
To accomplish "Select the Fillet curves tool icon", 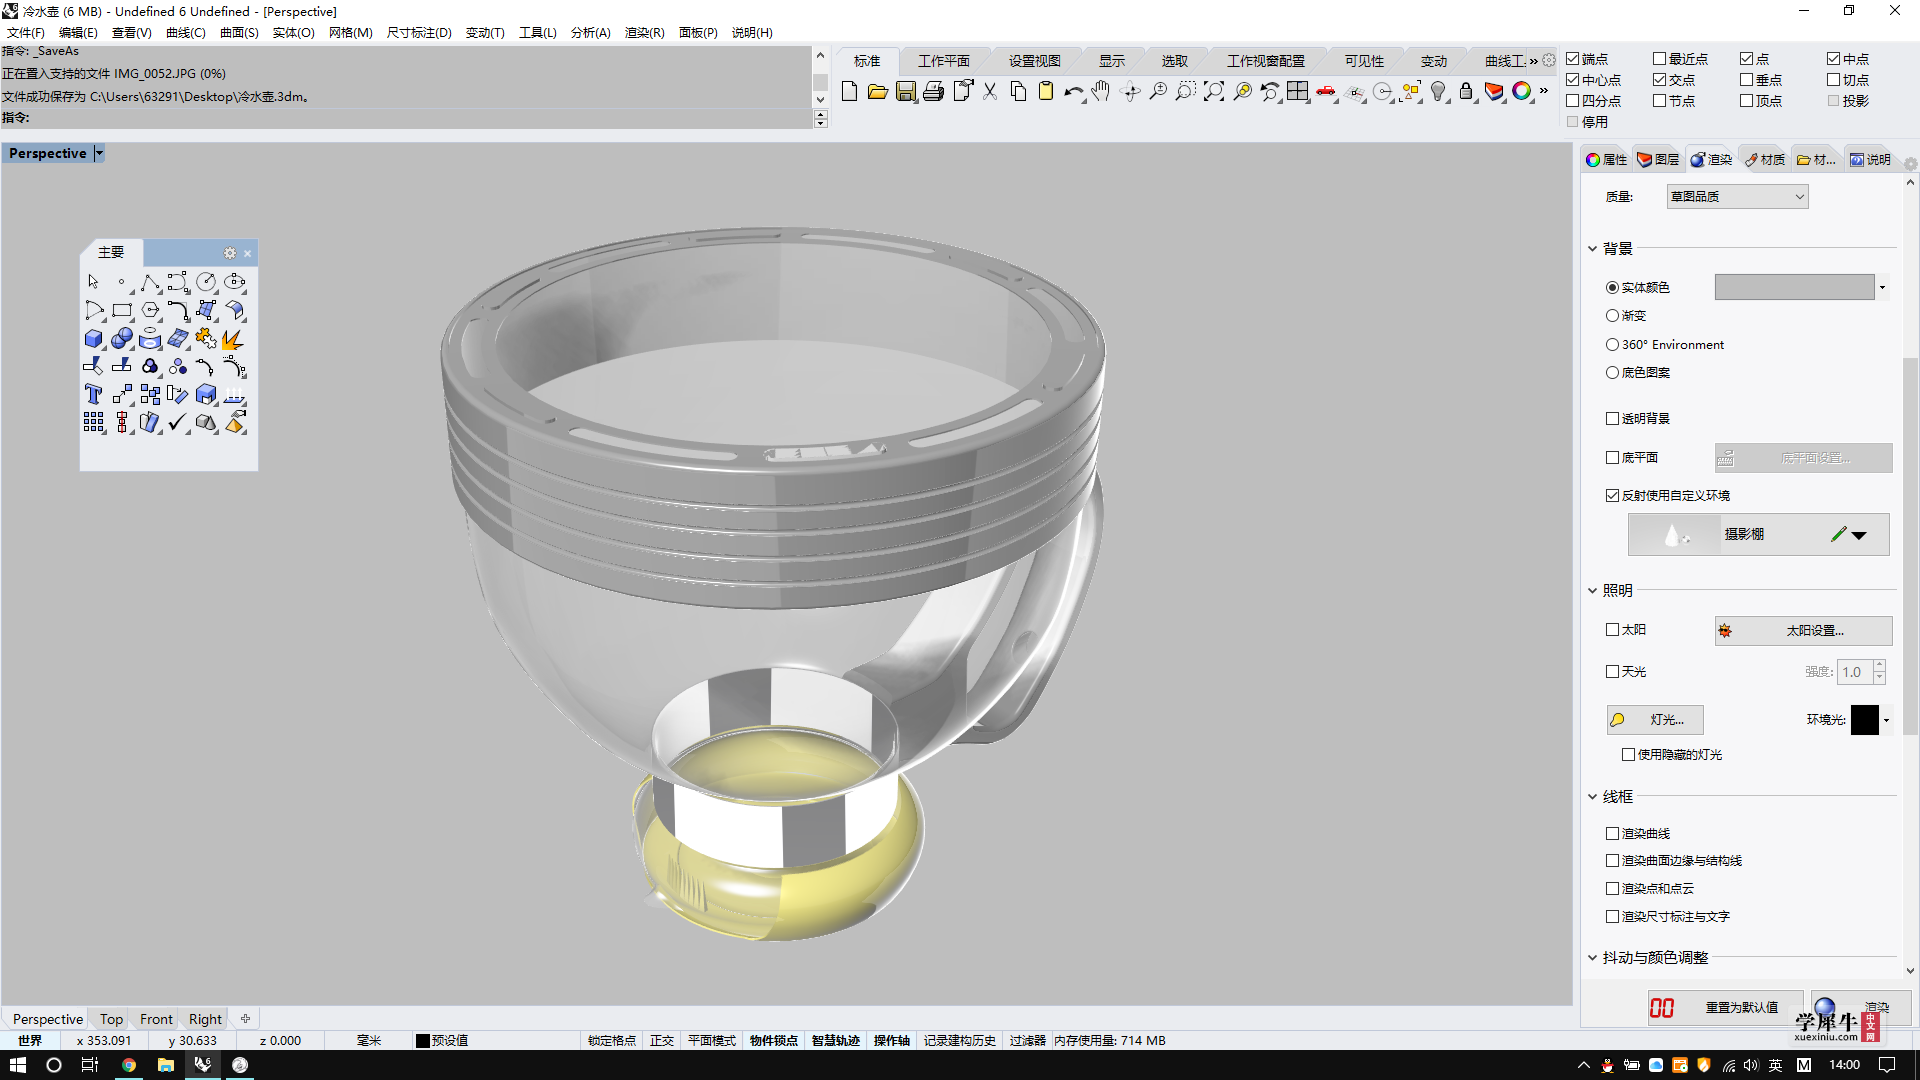I will pyautogui.click(x=178, y=311).
